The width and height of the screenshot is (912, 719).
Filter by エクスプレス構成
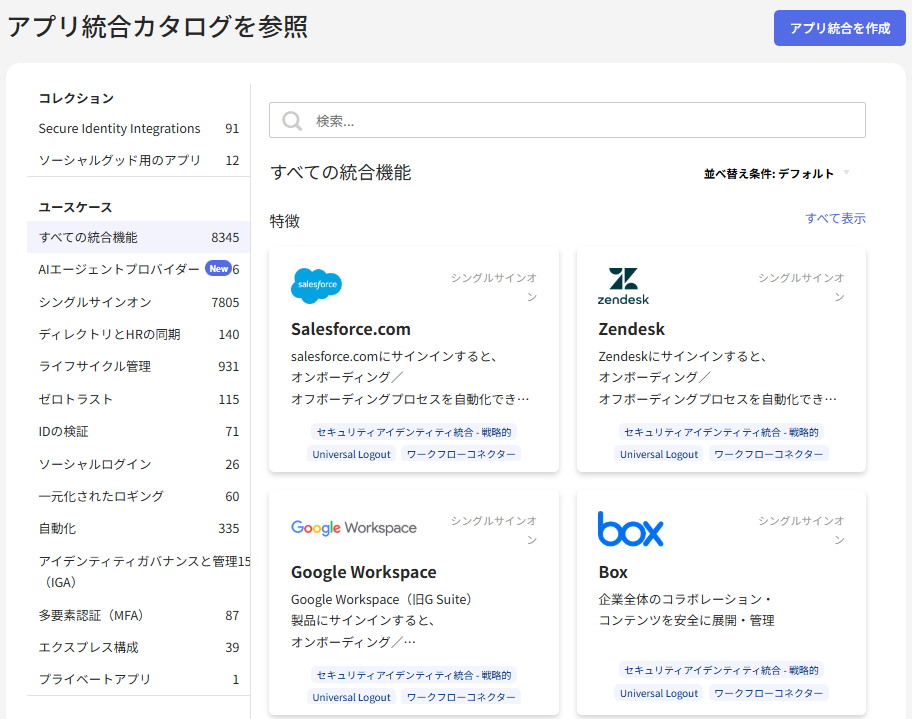(138, 647)
